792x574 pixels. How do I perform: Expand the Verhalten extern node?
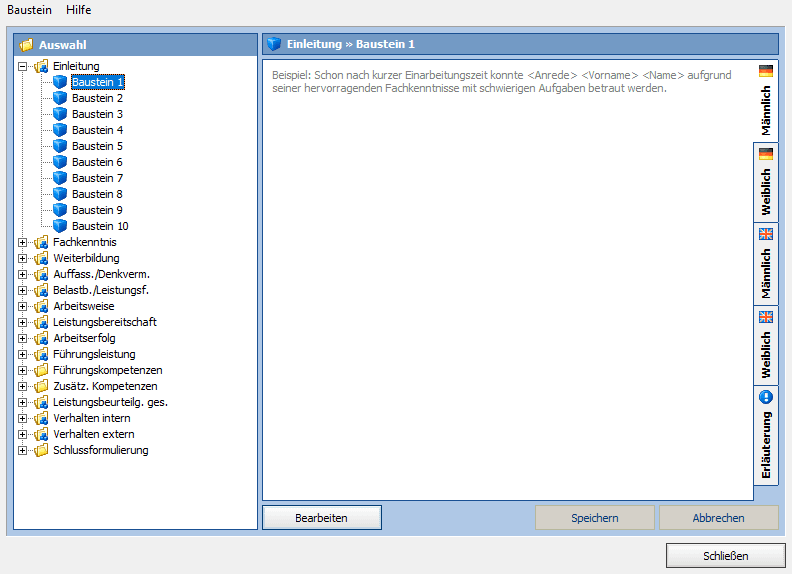(x=22, y=434)
